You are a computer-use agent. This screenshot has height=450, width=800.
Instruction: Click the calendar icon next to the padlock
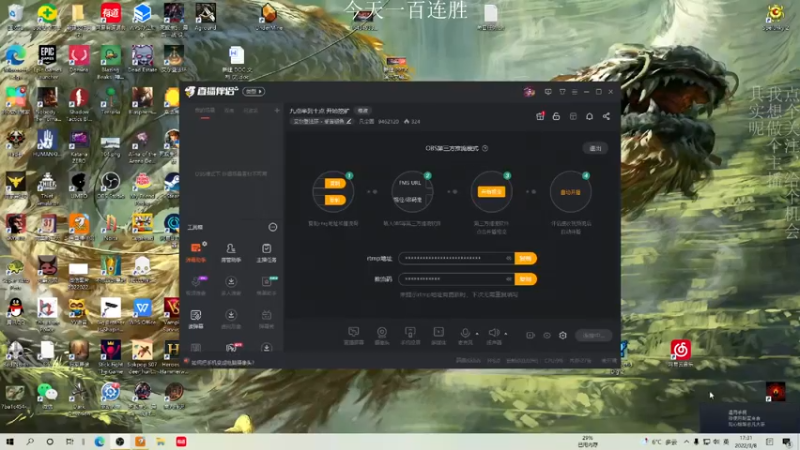click(x=573, y=116)
